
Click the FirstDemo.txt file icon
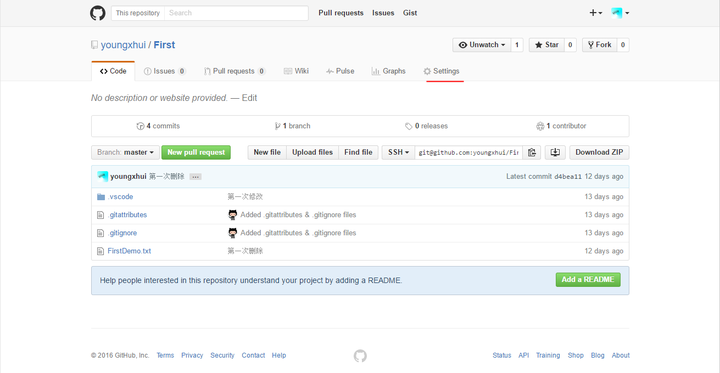101,251
